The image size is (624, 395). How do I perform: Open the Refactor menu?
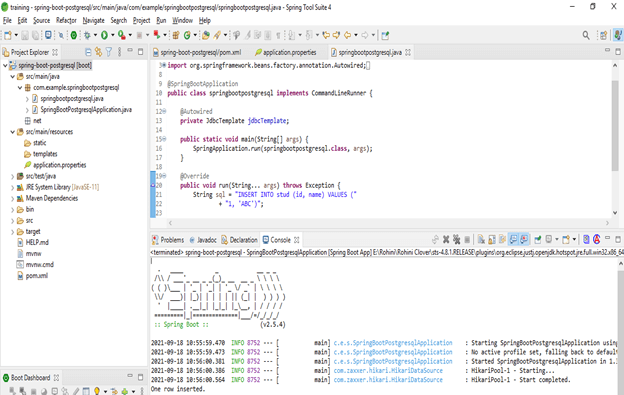(x=66, y=20)
